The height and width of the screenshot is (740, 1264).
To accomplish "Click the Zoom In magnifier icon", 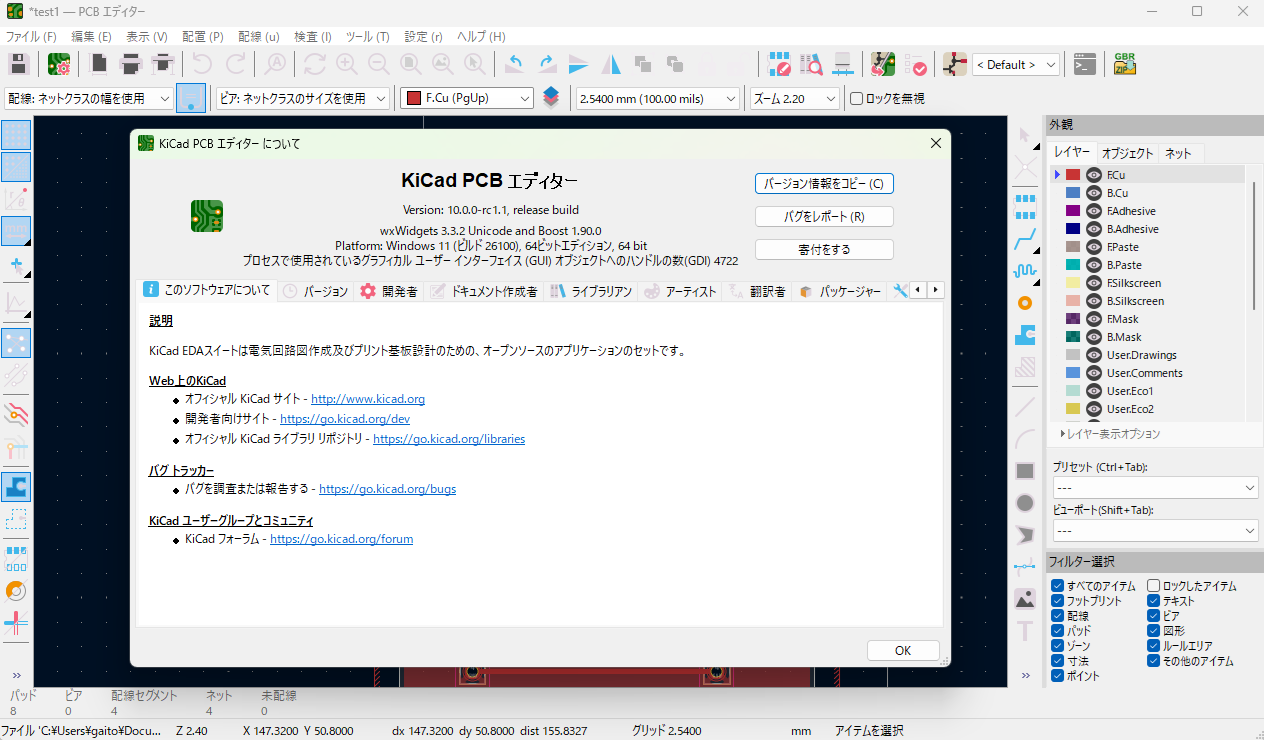I will pyautogui.click(x=346, y=64).
